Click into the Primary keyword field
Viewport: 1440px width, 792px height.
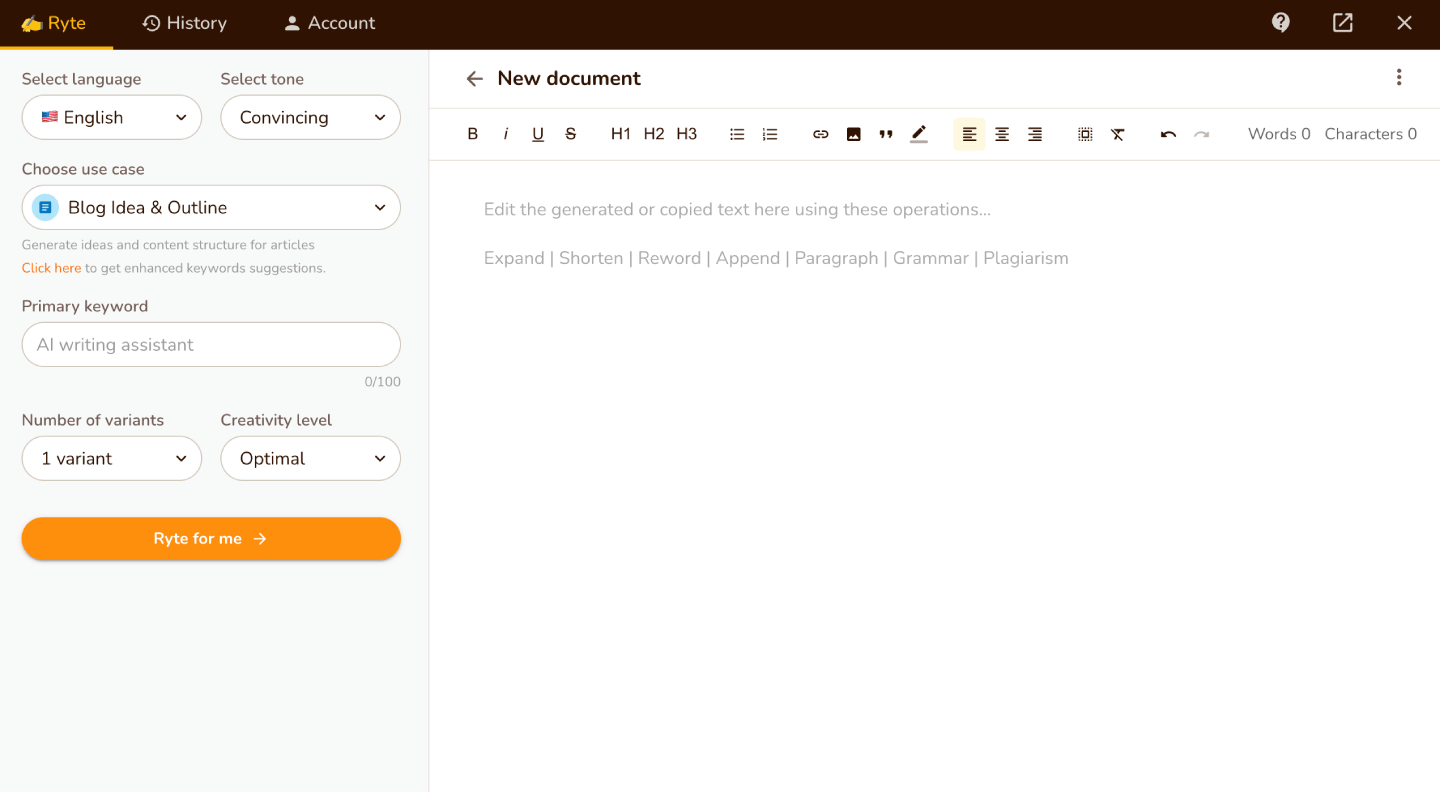211,345
